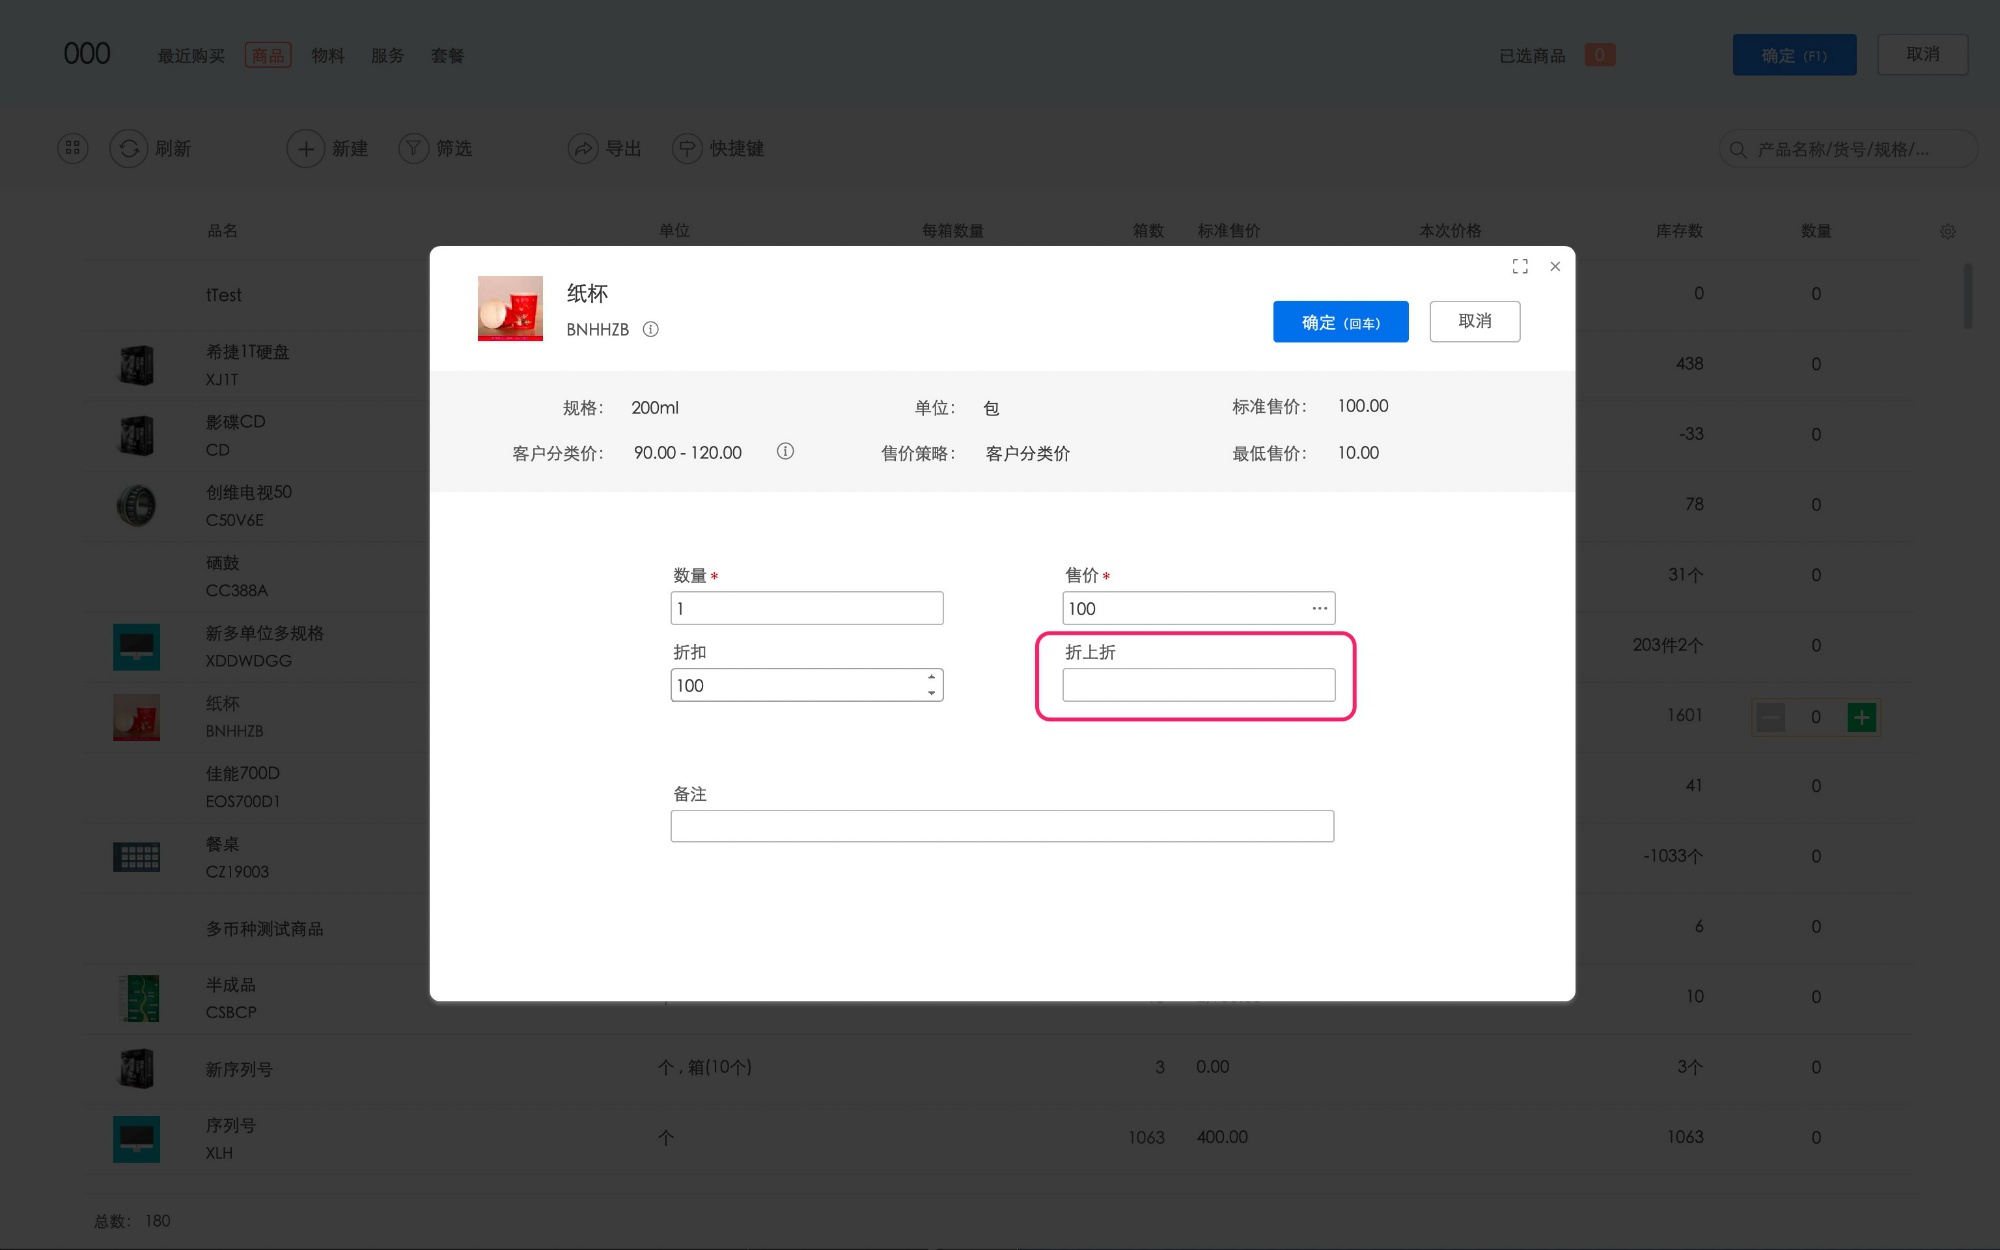Switch to the 物料 tab
This screenshot has width=2000, height=1250.
click(x=328, y=55)
